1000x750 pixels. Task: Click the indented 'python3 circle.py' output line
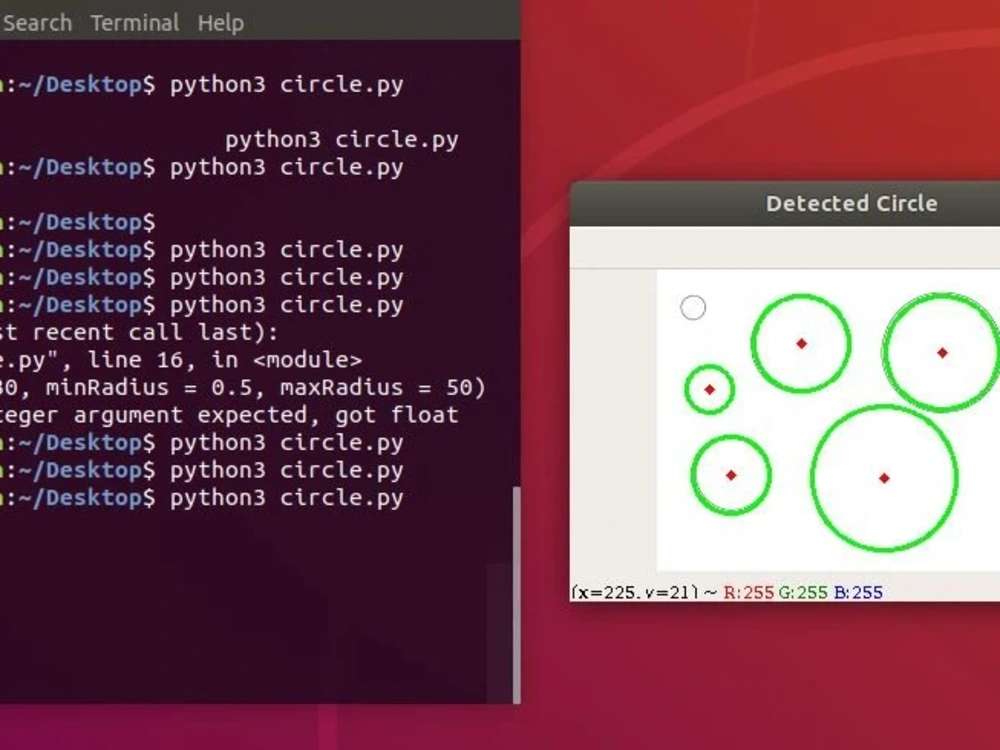tap(341, 140)
